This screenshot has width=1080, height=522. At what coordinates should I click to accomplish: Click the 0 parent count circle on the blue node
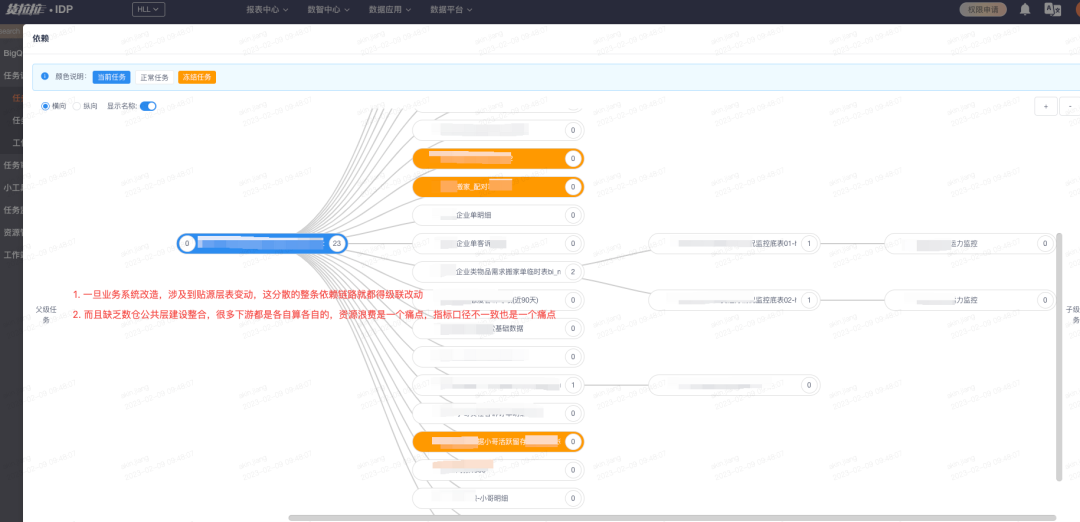pos(187,243)
